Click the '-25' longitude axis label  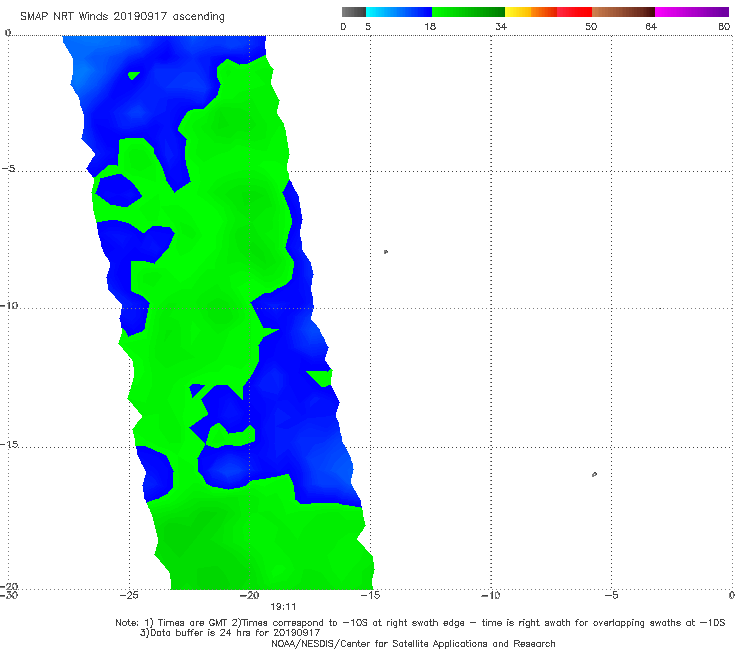click(x=129, y=595)
